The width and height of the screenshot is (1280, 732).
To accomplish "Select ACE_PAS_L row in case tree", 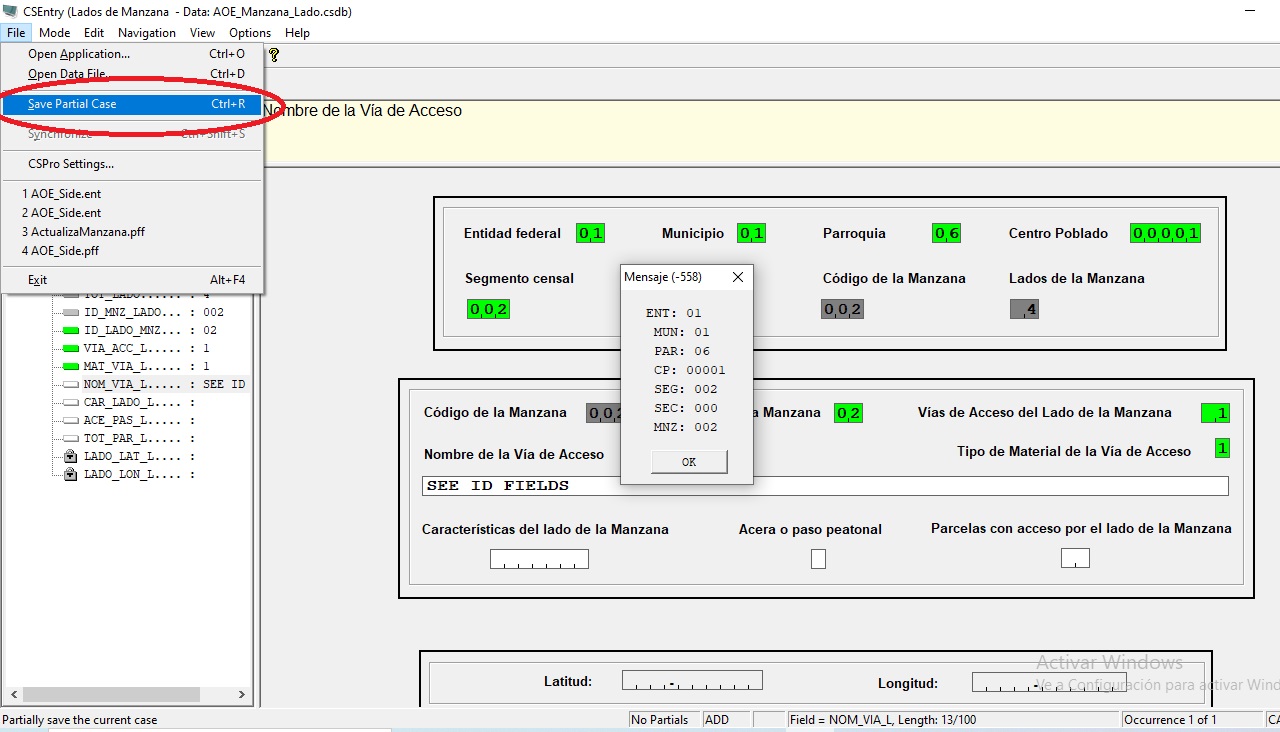I will [140, 420].
